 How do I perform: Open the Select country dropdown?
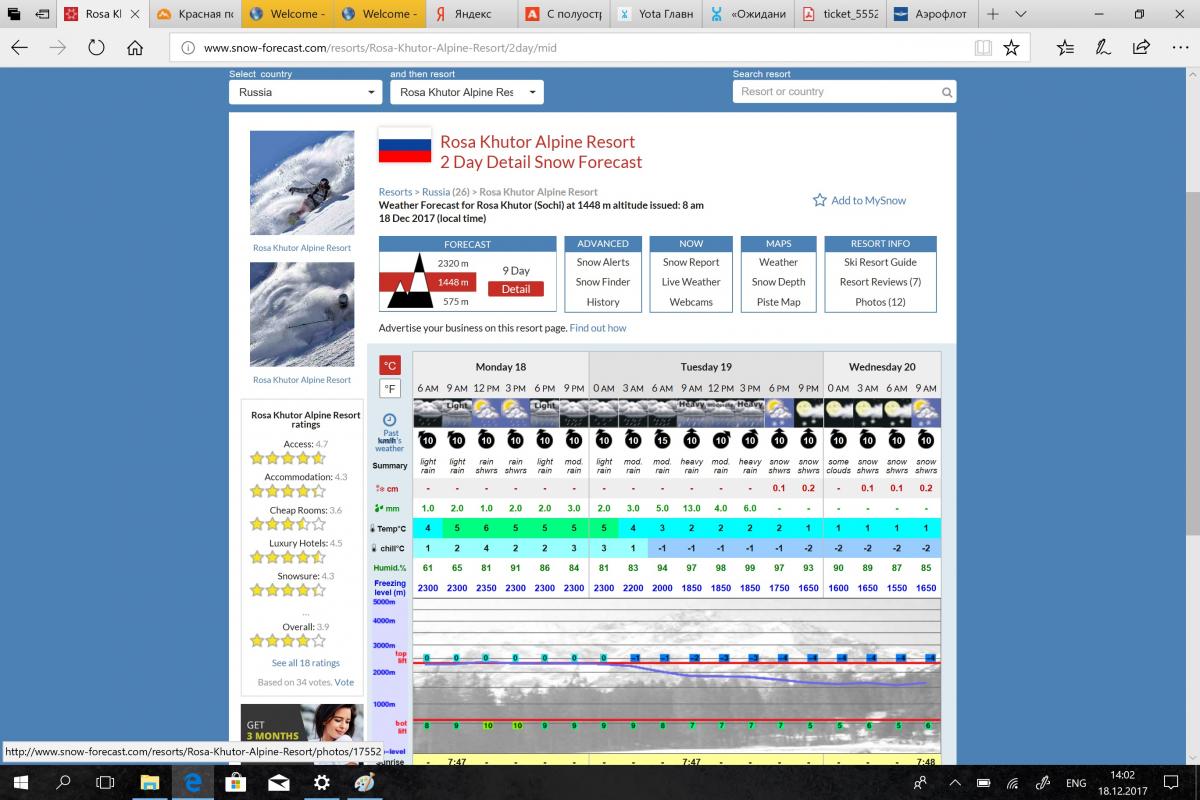[x=305, y=92]
